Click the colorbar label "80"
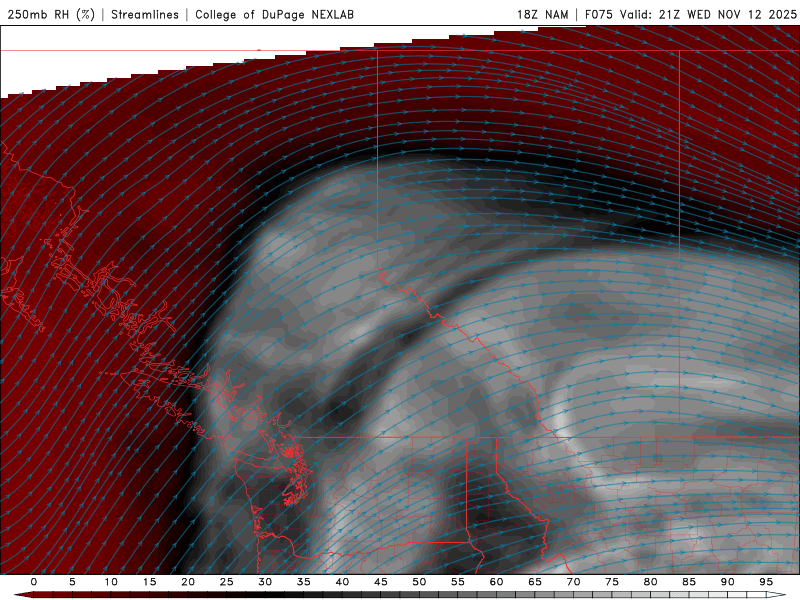Screen dimensions: 800x600 pos(650,582)
